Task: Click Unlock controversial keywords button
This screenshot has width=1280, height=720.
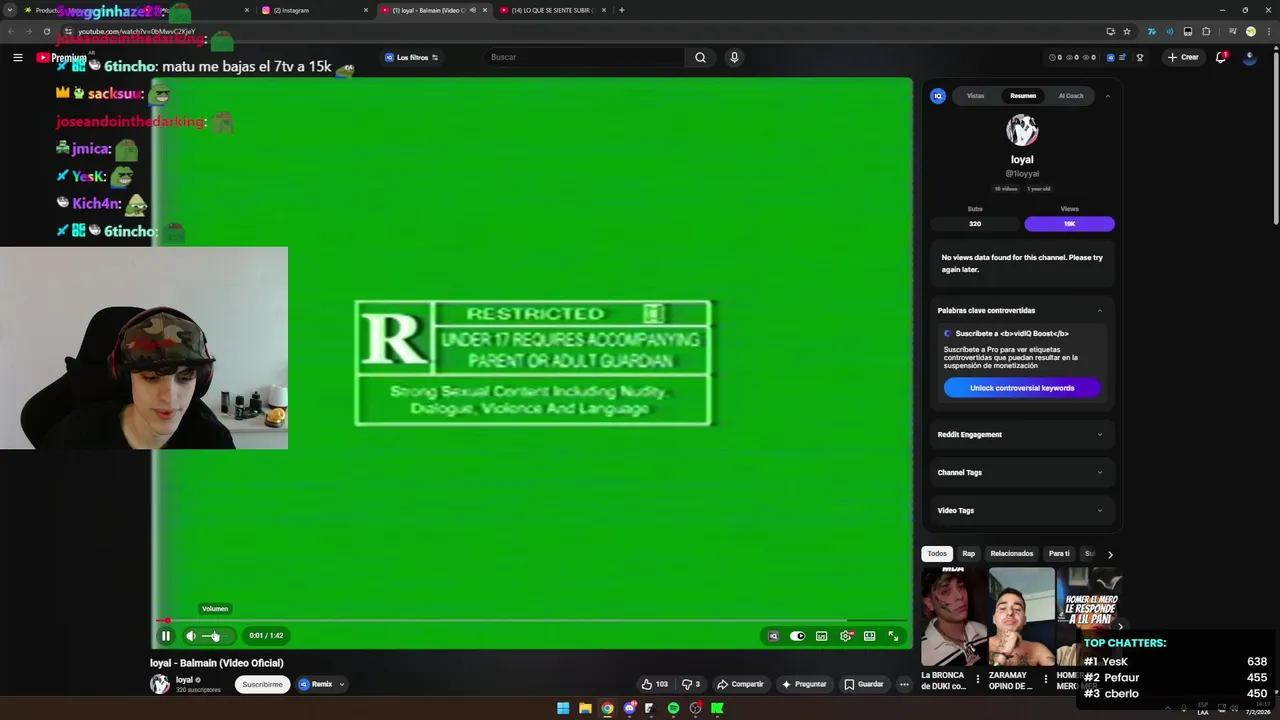Action: tap(1022, 388)
